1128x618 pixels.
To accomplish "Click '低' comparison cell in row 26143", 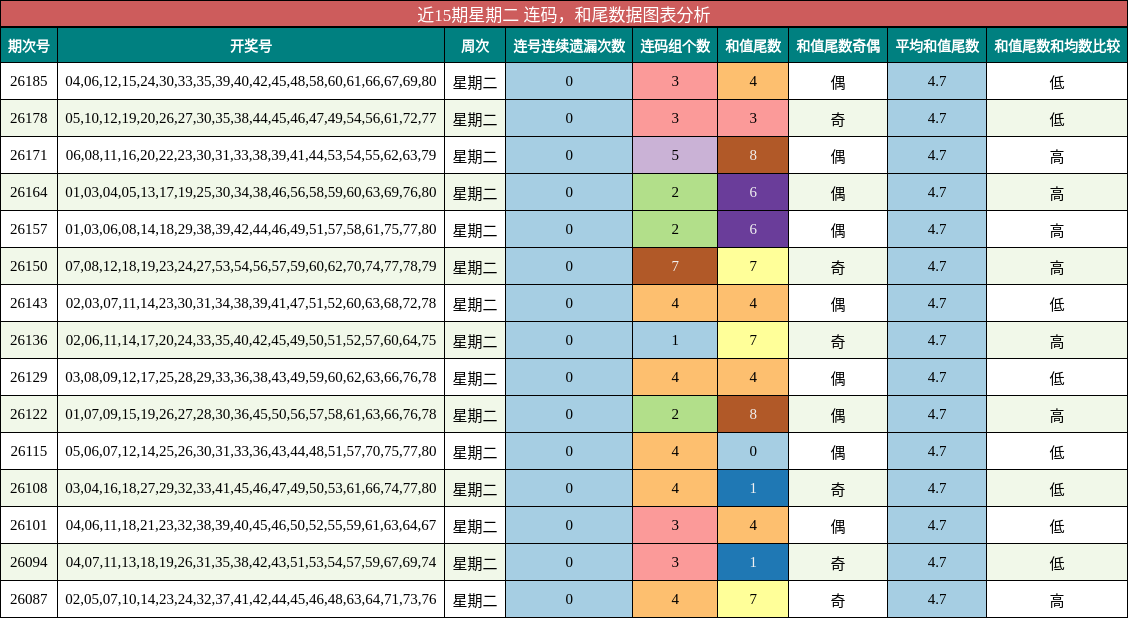I will pos(1057,304).
